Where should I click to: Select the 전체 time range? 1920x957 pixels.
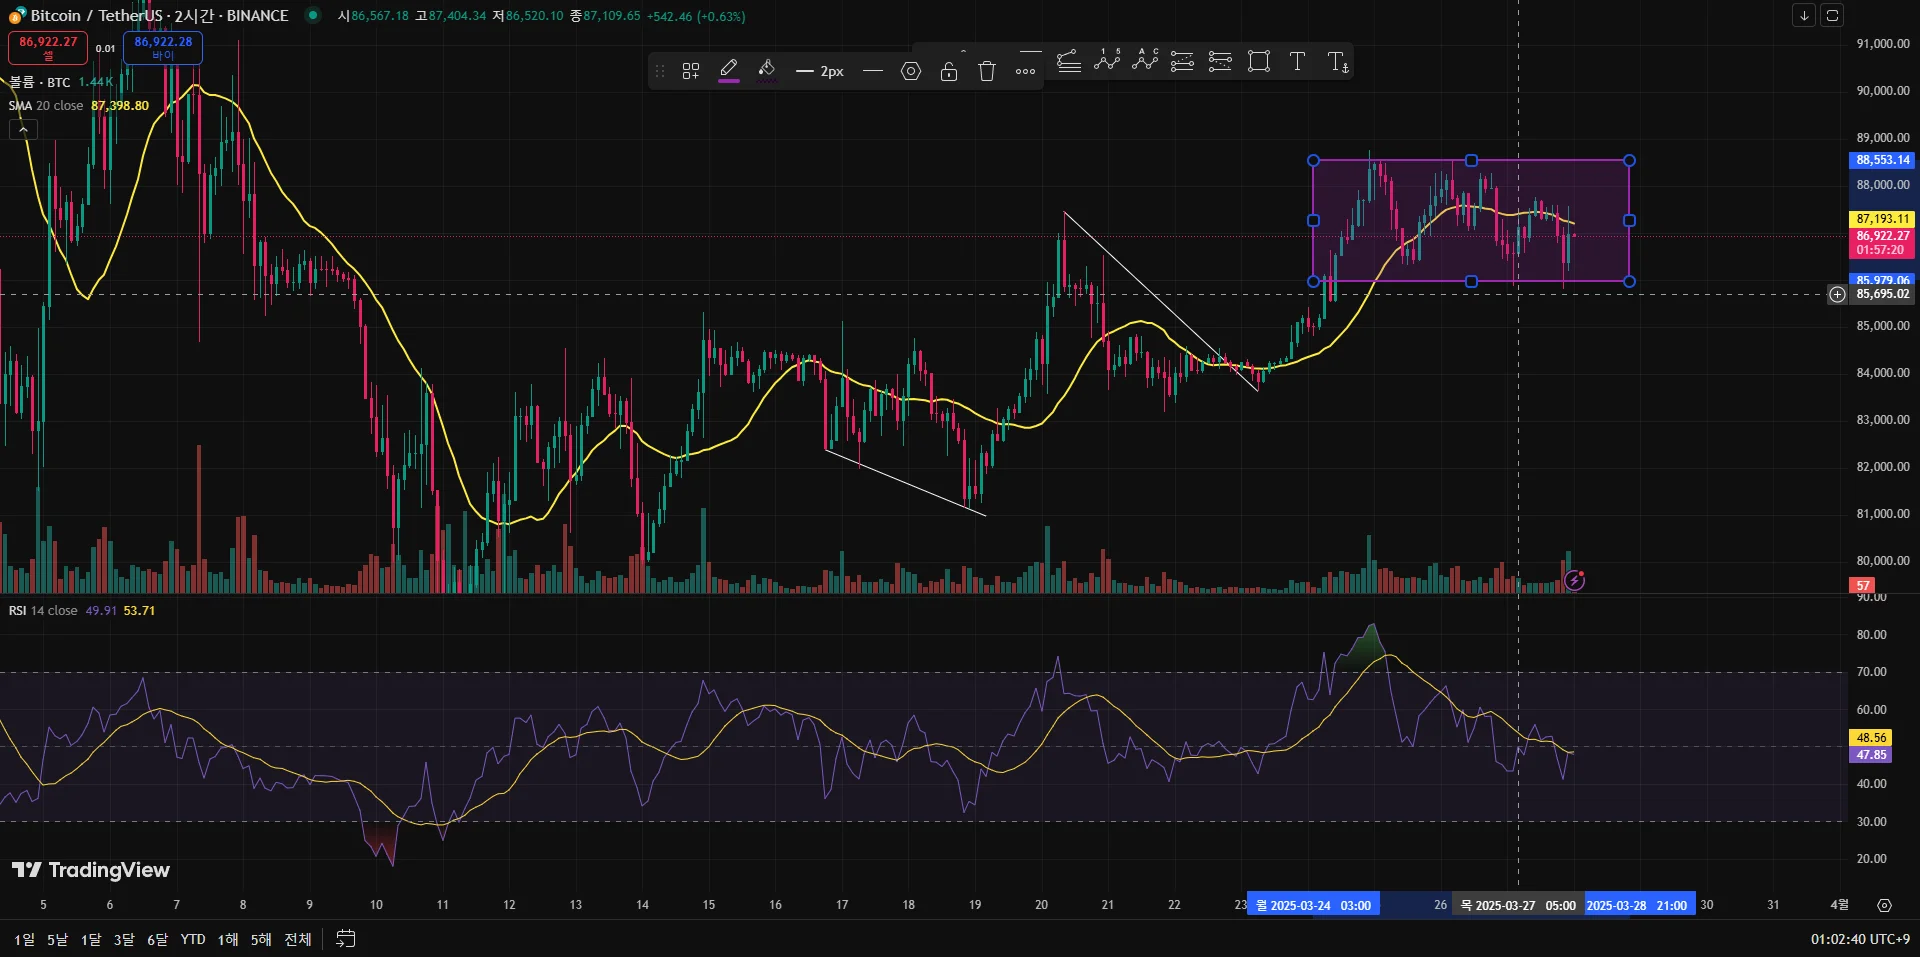click(x=298, y=939)
